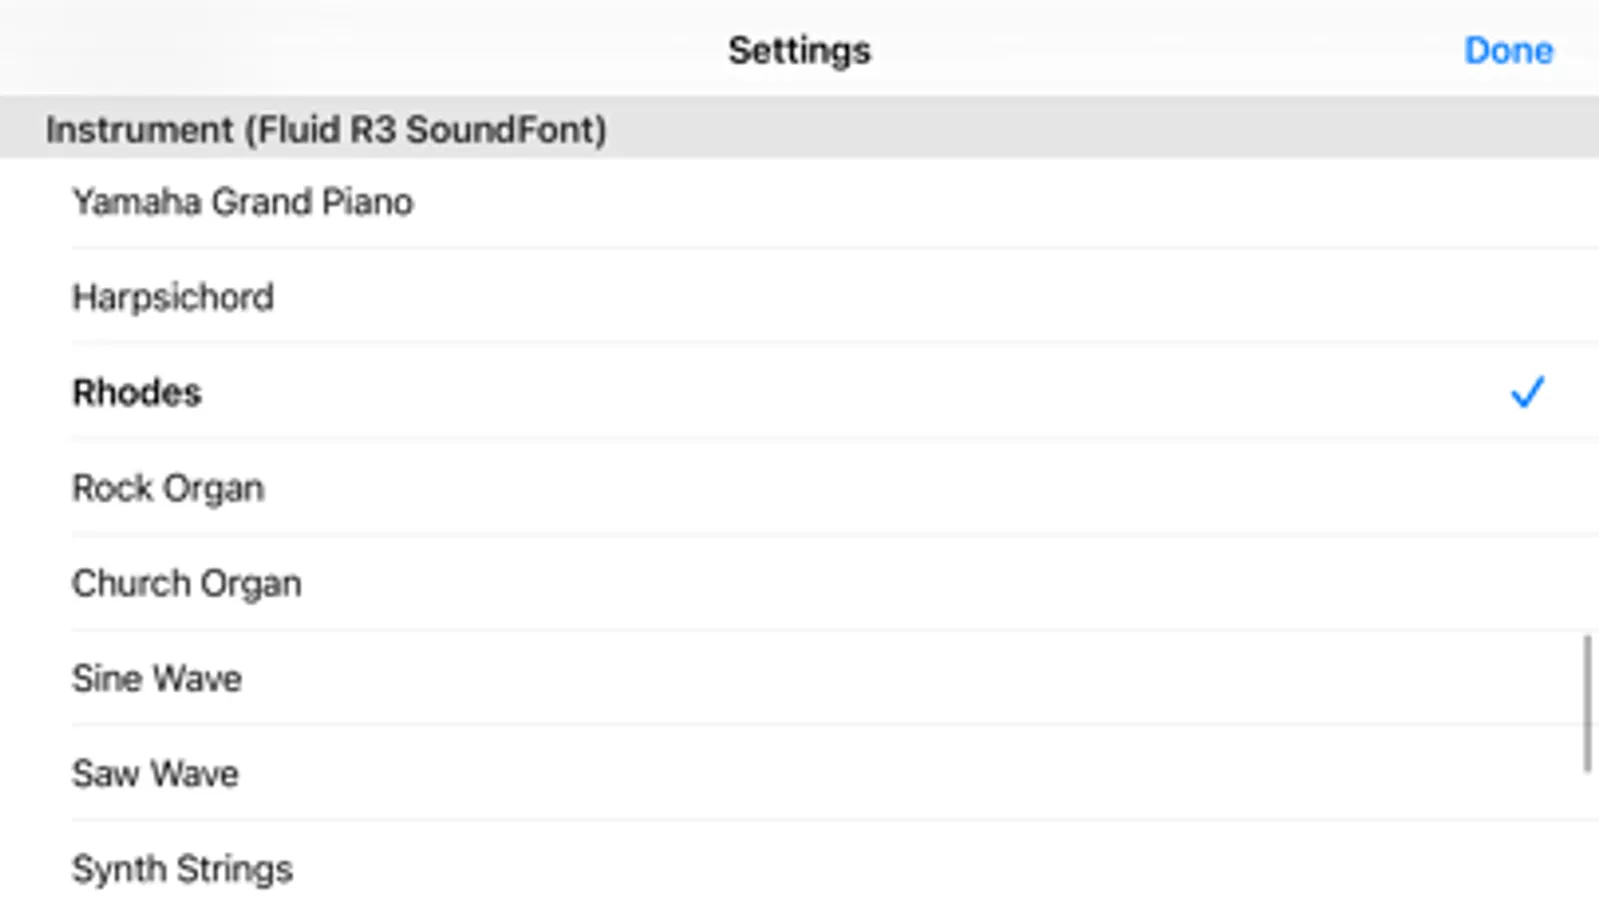
Task: Choose the Harpsichord instrument
Action: point(173,297)
